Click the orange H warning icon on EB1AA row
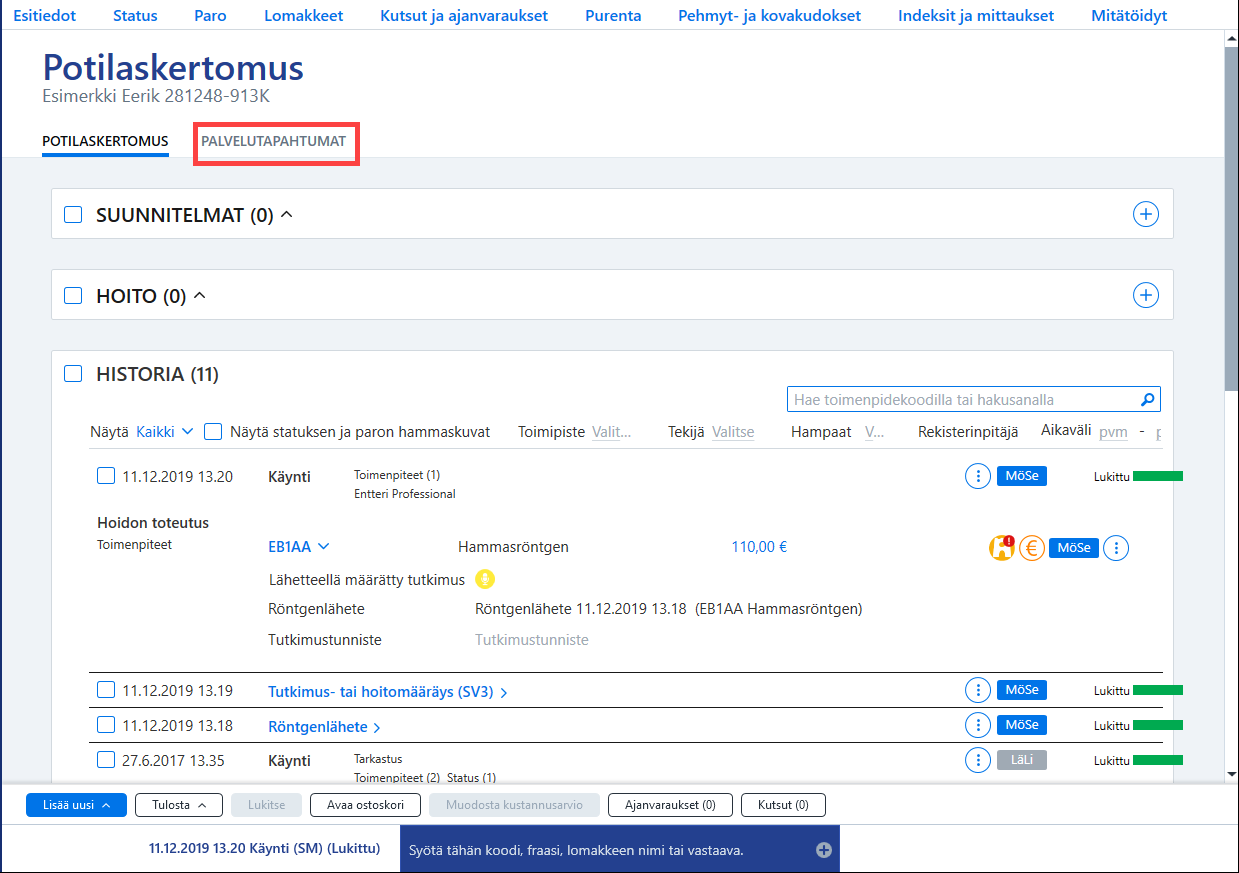This screenshot has width=1239, height=873. (x=1002, y=548)
